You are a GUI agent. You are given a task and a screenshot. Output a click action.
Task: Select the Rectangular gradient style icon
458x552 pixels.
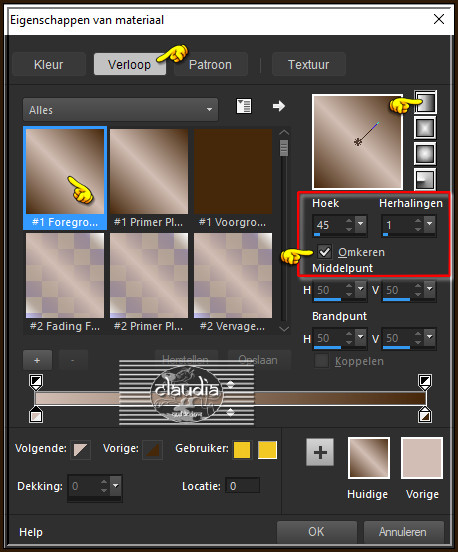tap(425, 128)
